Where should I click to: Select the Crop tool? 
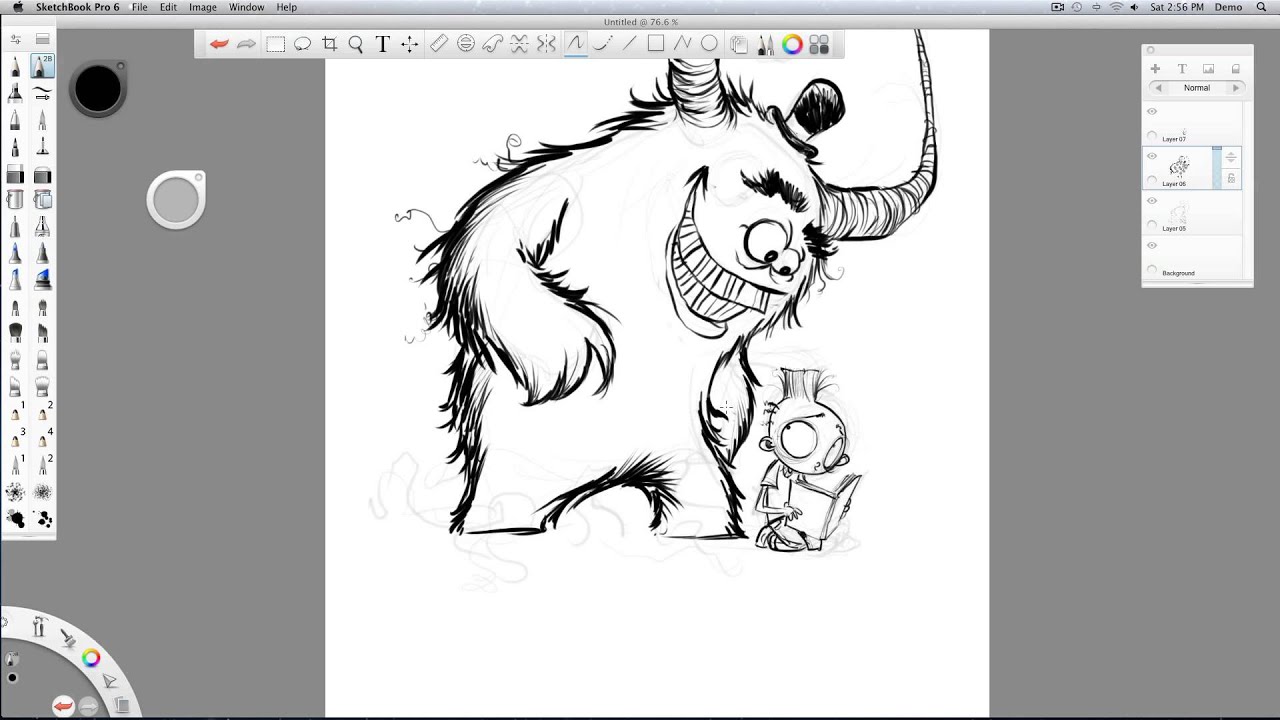(x=330, y=44)
